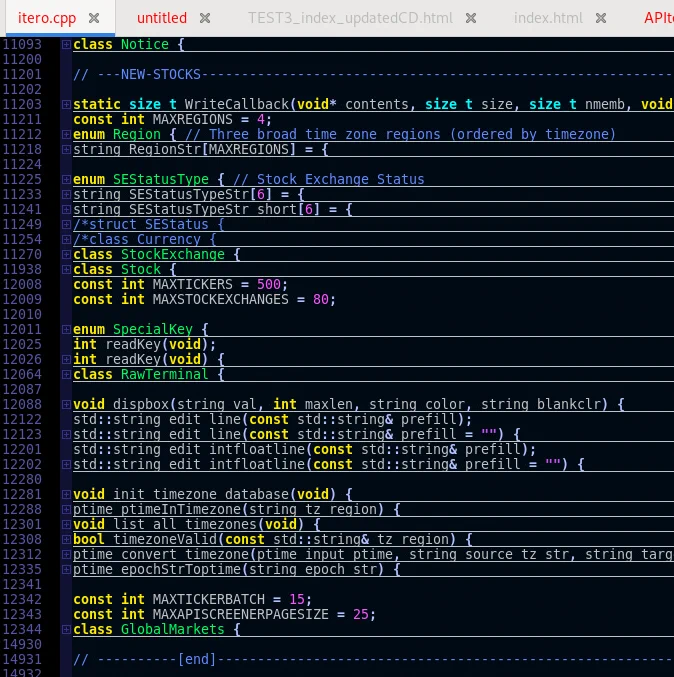Screen dimensions: 674x677
Task: Click the NEW-STOCKS comment line
Action: tap(373, 75)
